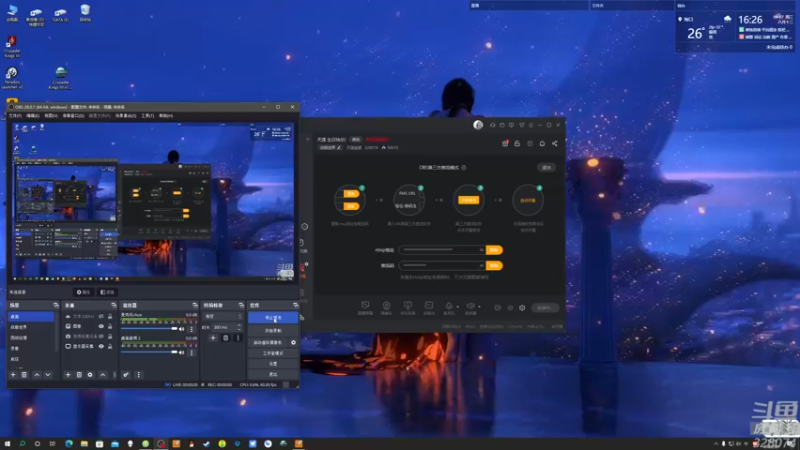Open the Scene Transitions three-dot options
The image size is (800, 450).
[x=238, y=338]
